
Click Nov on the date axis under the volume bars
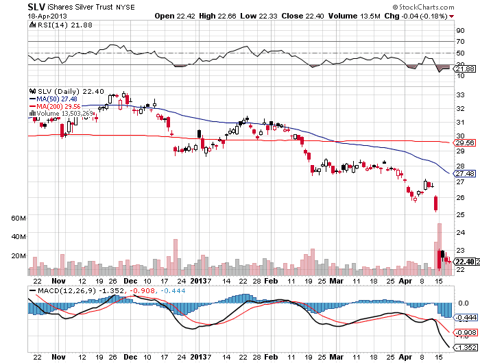pyautogui.click(x=58, y=281)
